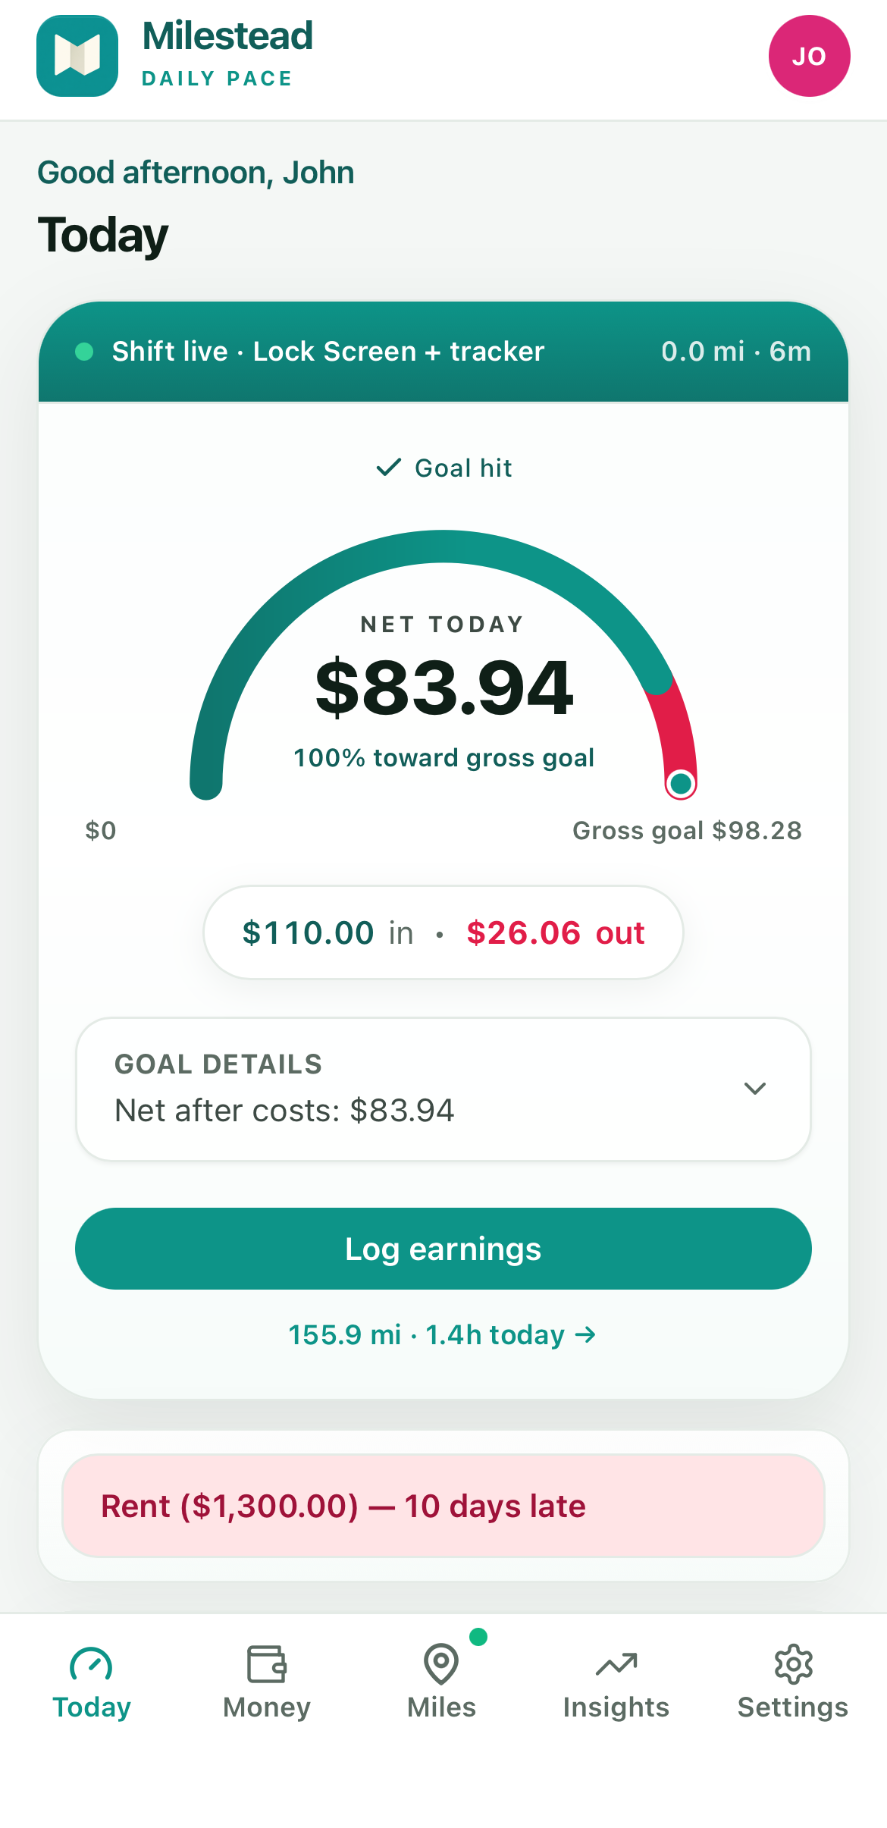Image resolution: width=887 pixels, height=1828 pixels.
Task: Open the Shift live tracker banner
Action: (443, 351)
